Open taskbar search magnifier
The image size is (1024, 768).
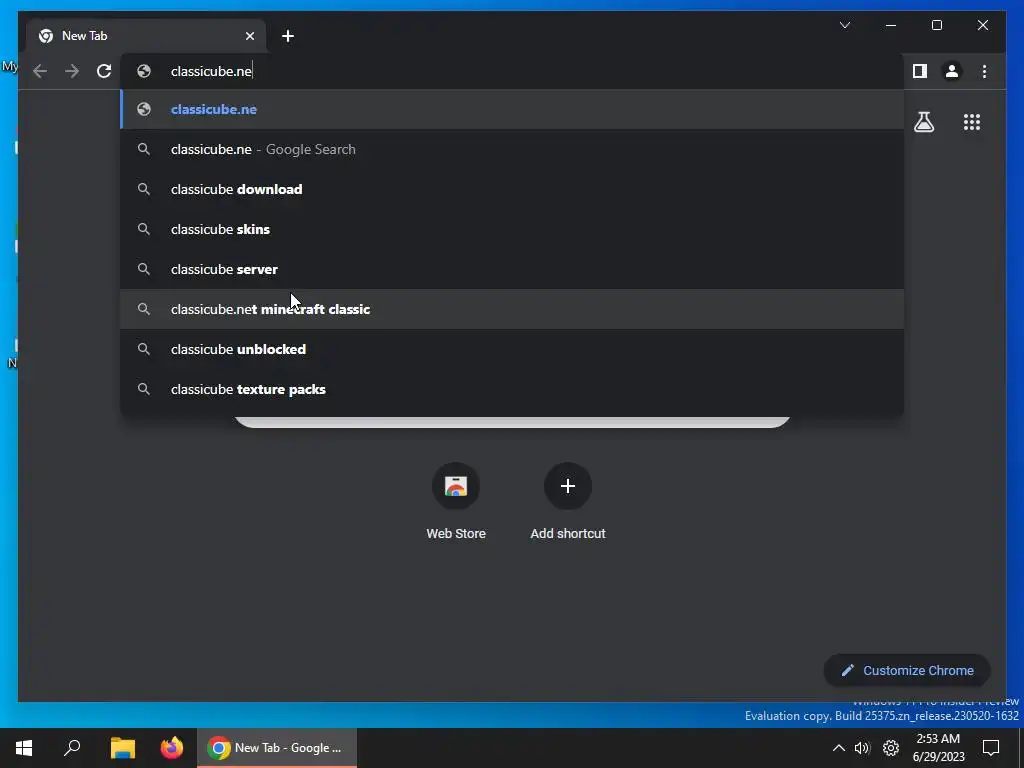coord(72,748)
